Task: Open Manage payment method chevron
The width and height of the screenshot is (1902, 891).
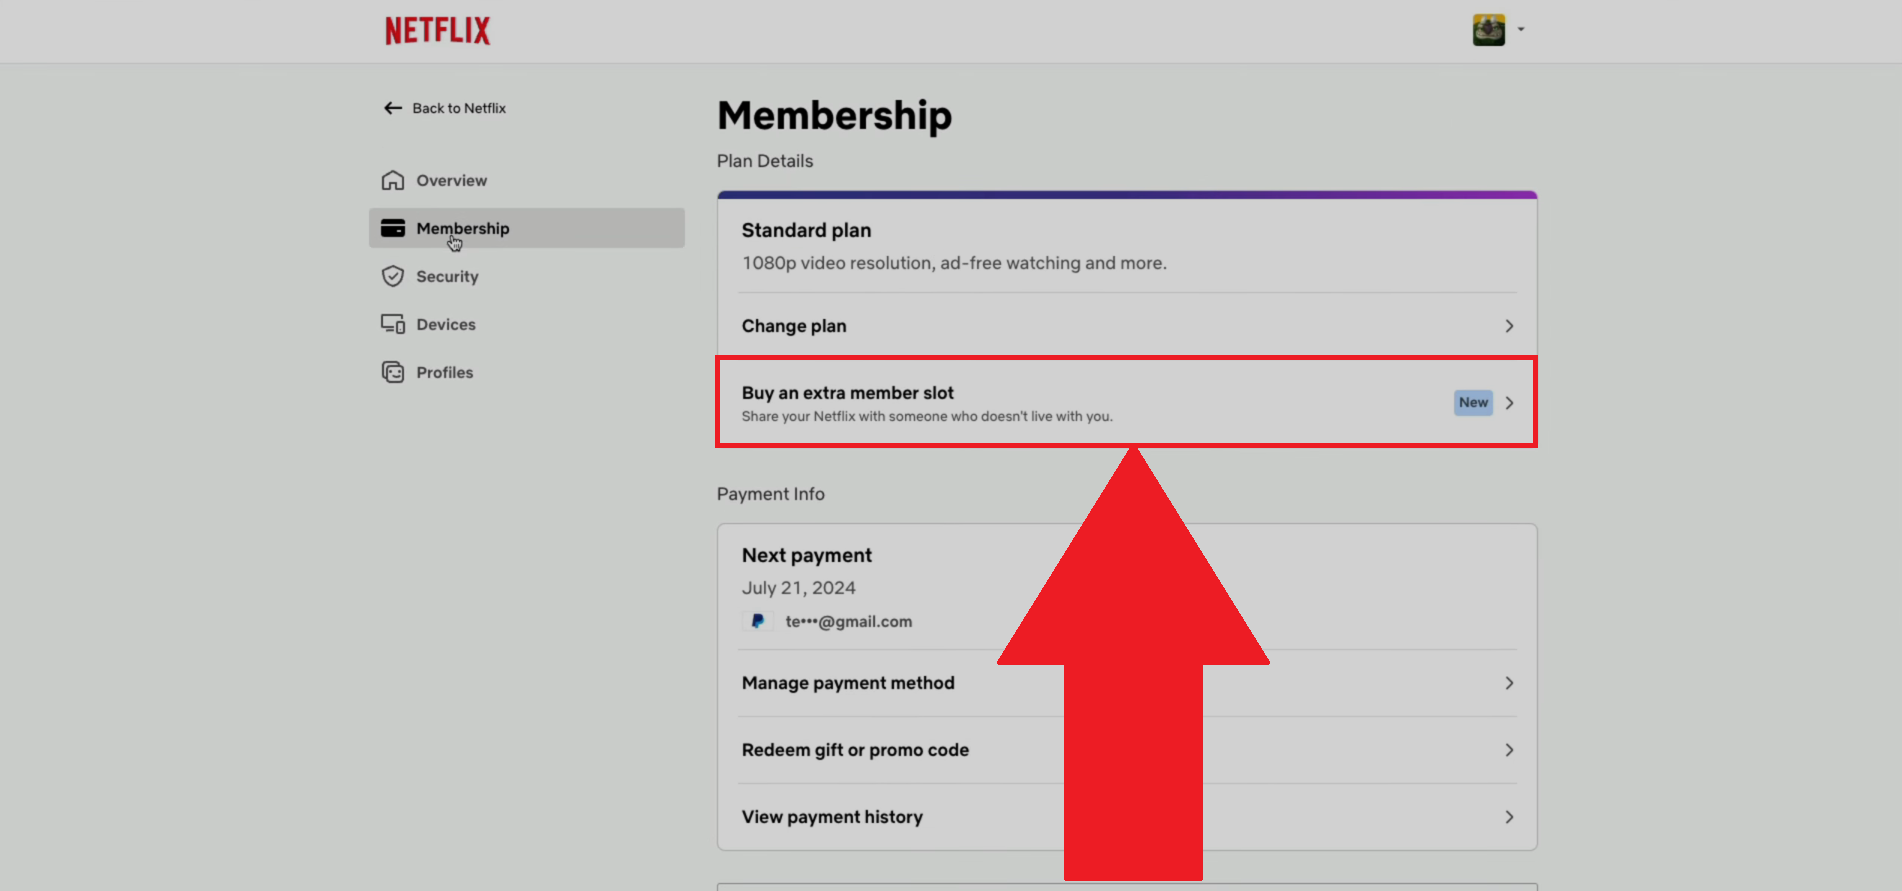Action: [x=1509, y=684]
